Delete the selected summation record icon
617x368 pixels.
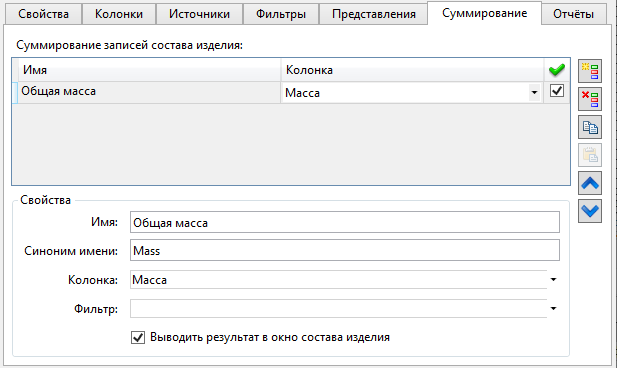[589, 99]
